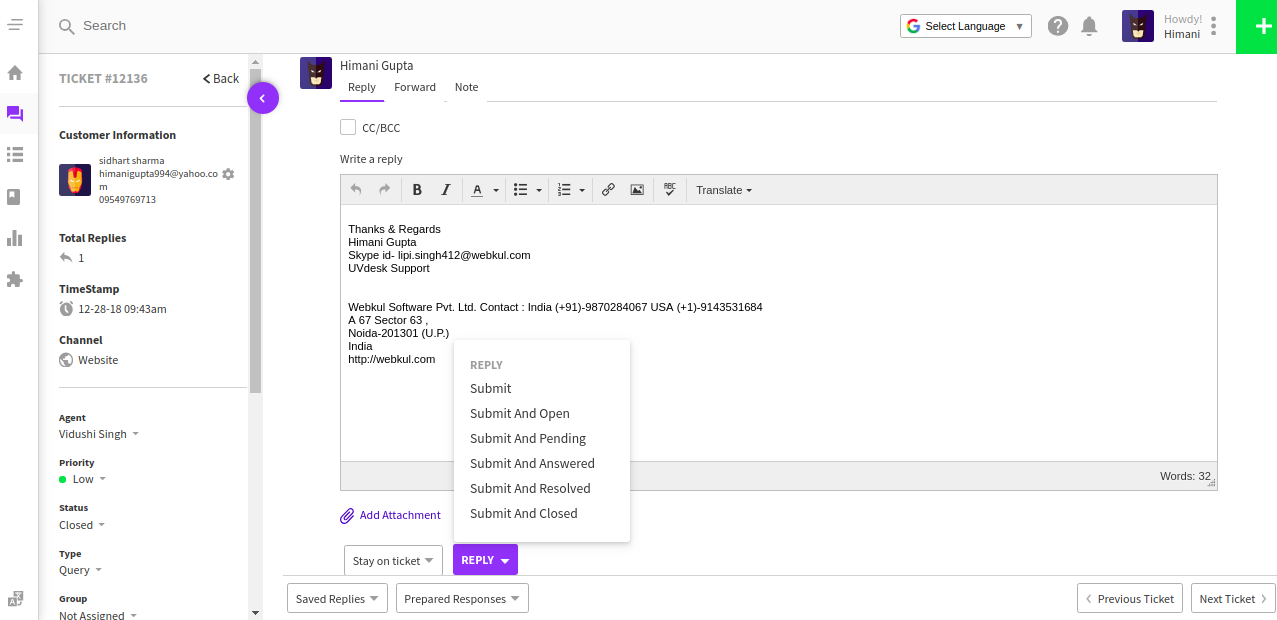This screenshot has height=620, width=1277.
Task: Change Status Closed dropdown
Action: pos(82,525)
